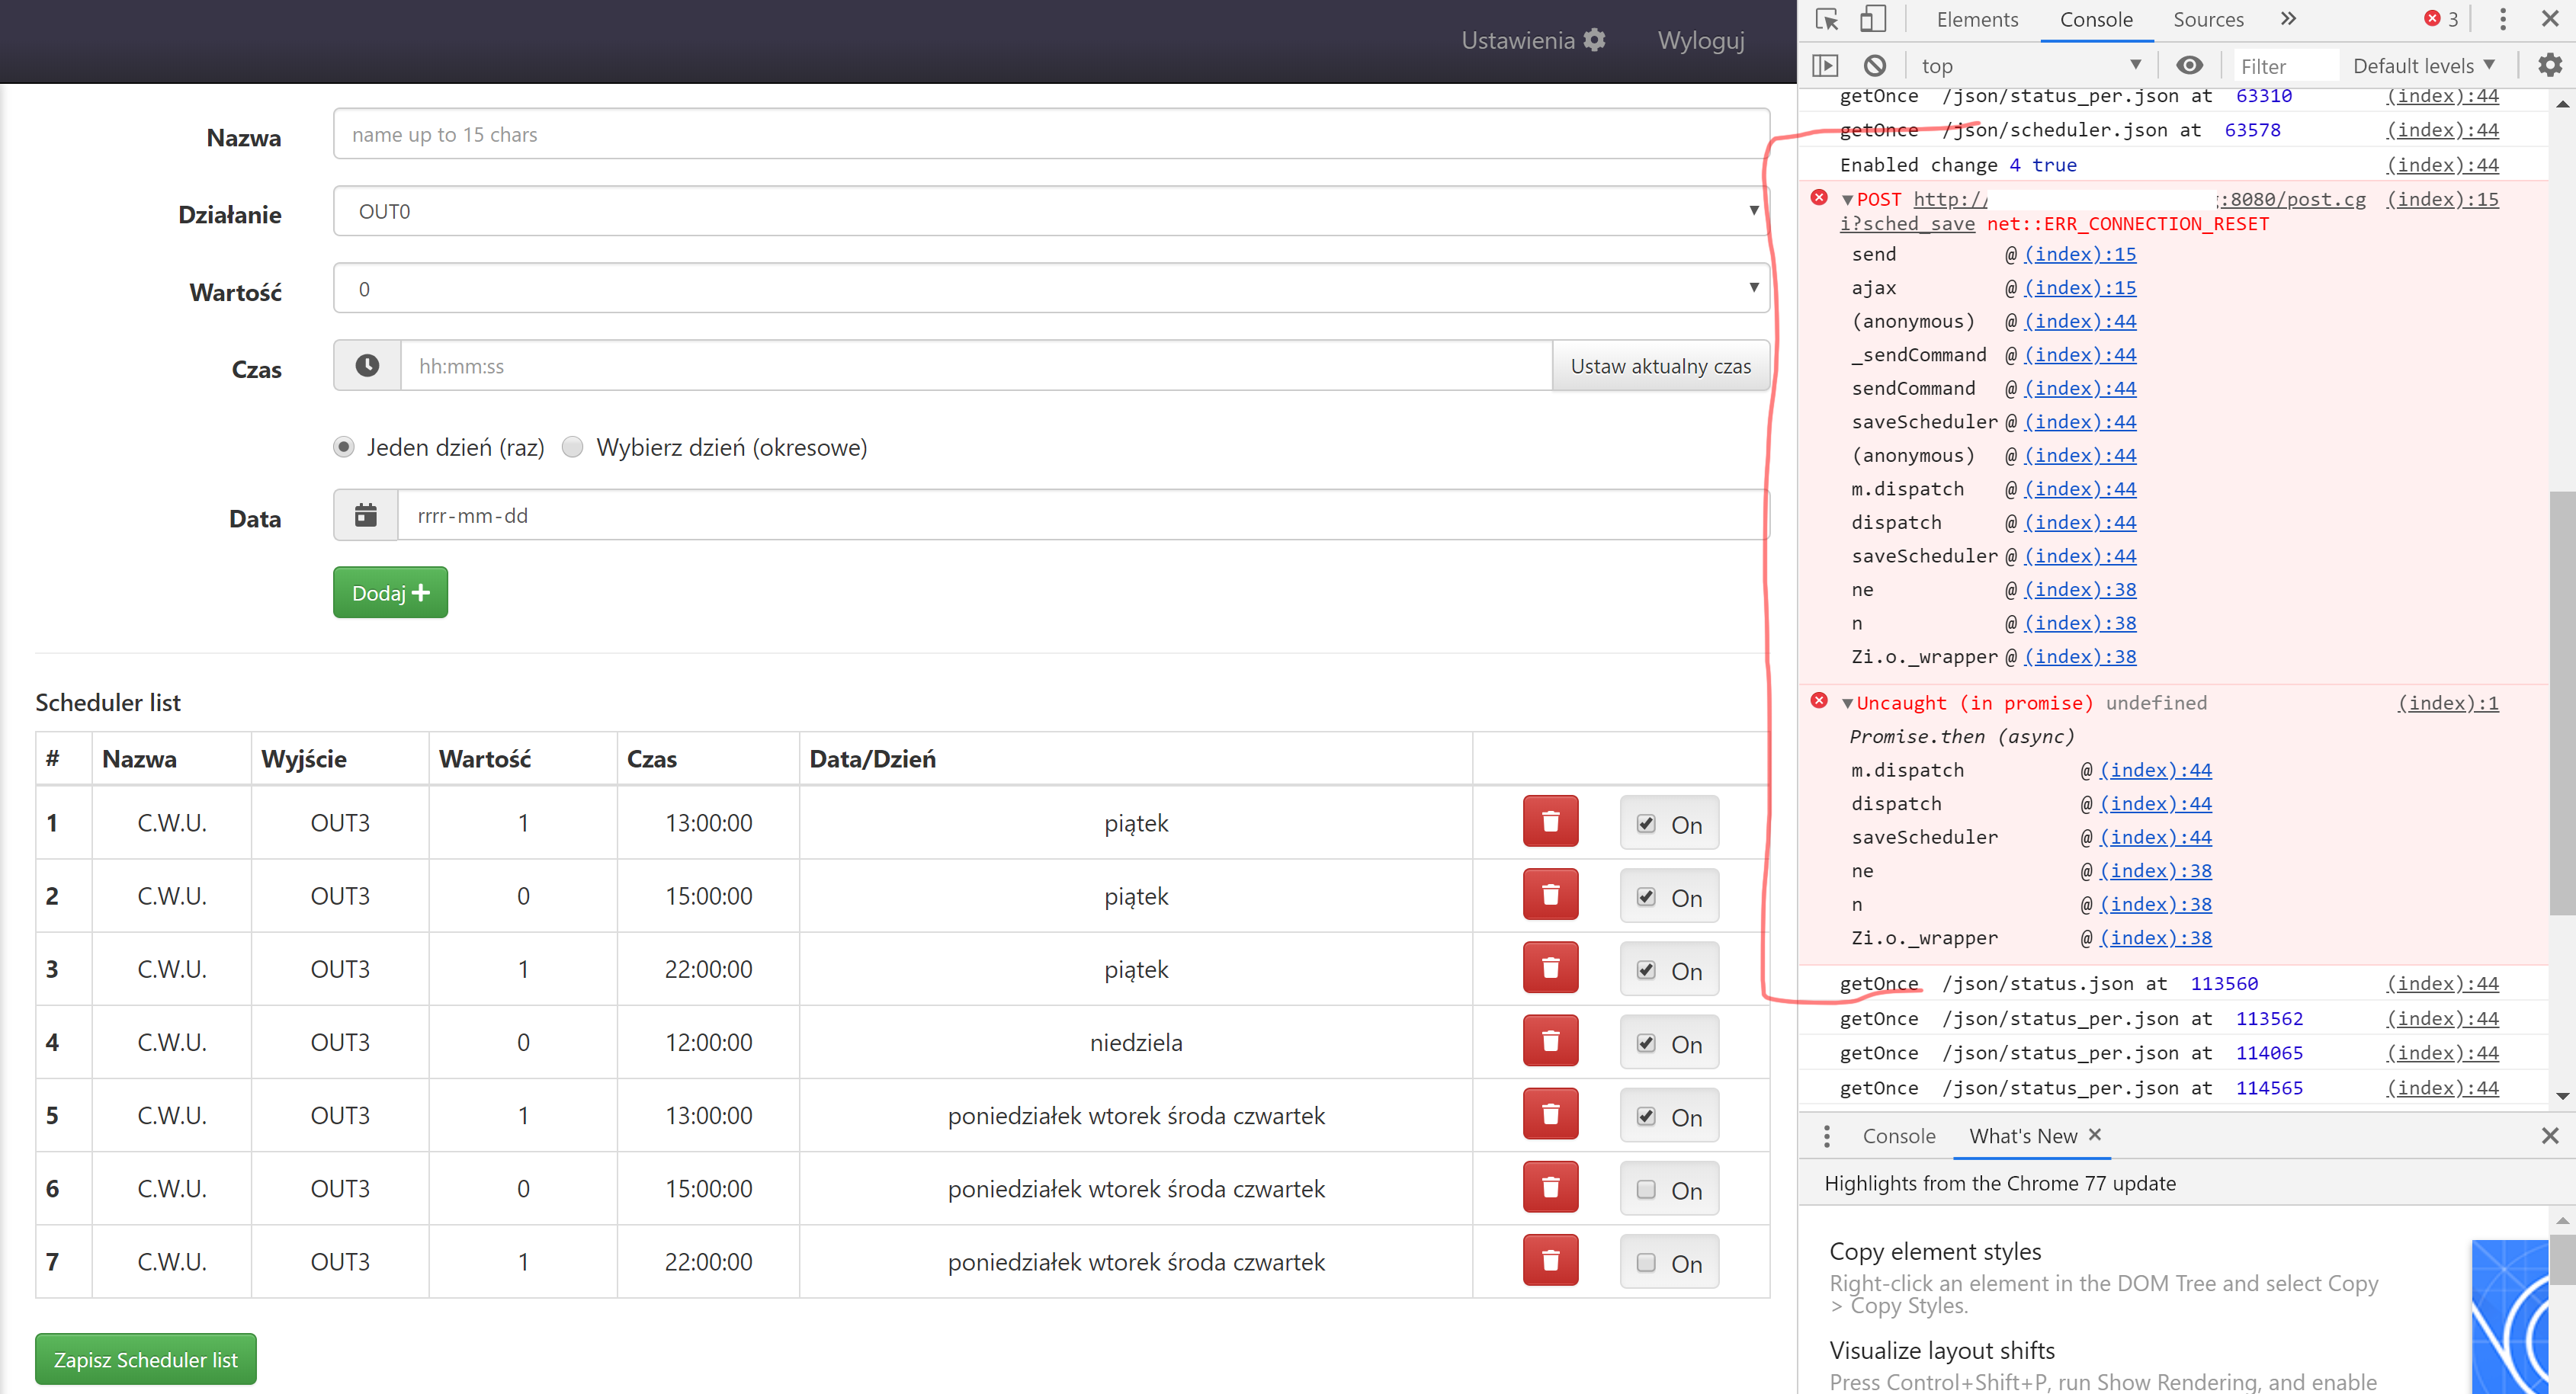2576x1394 pixels.
Task: Collapse the POST error stack trace triangle
Action: (x=1847, y=200)
